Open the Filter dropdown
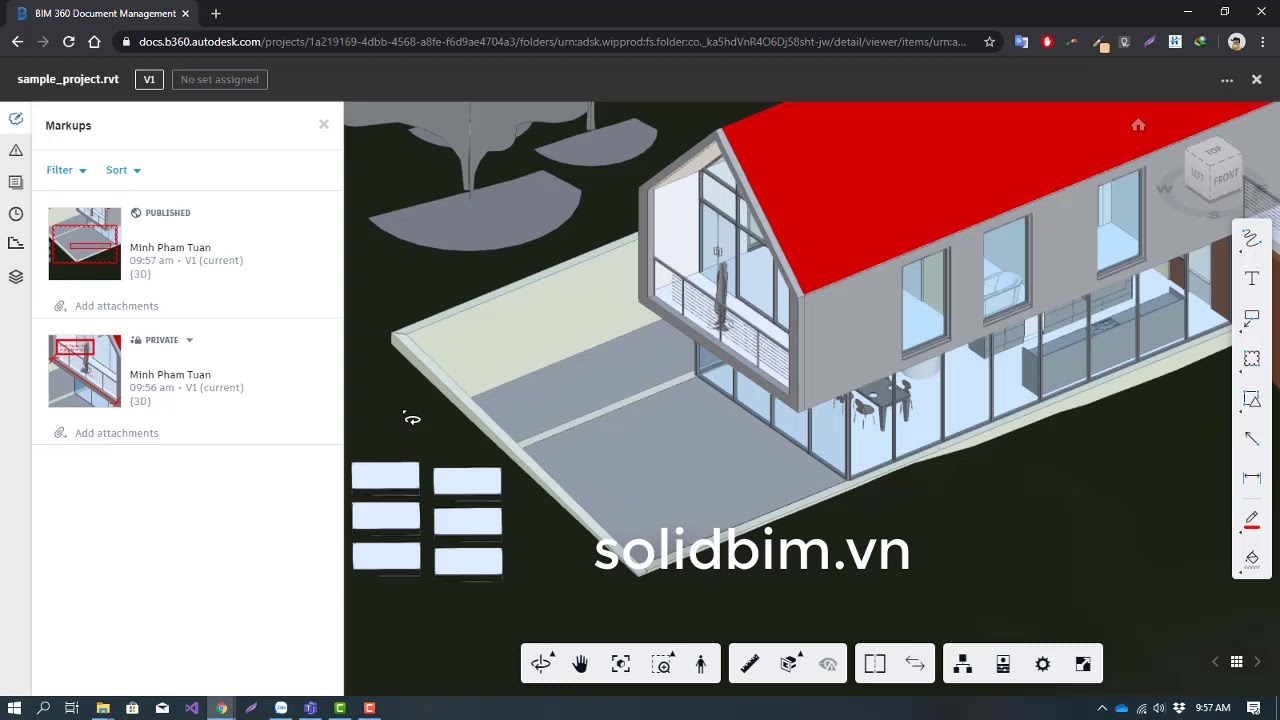The width and height of the screenshot is (1280, 720). click(66, 170)
